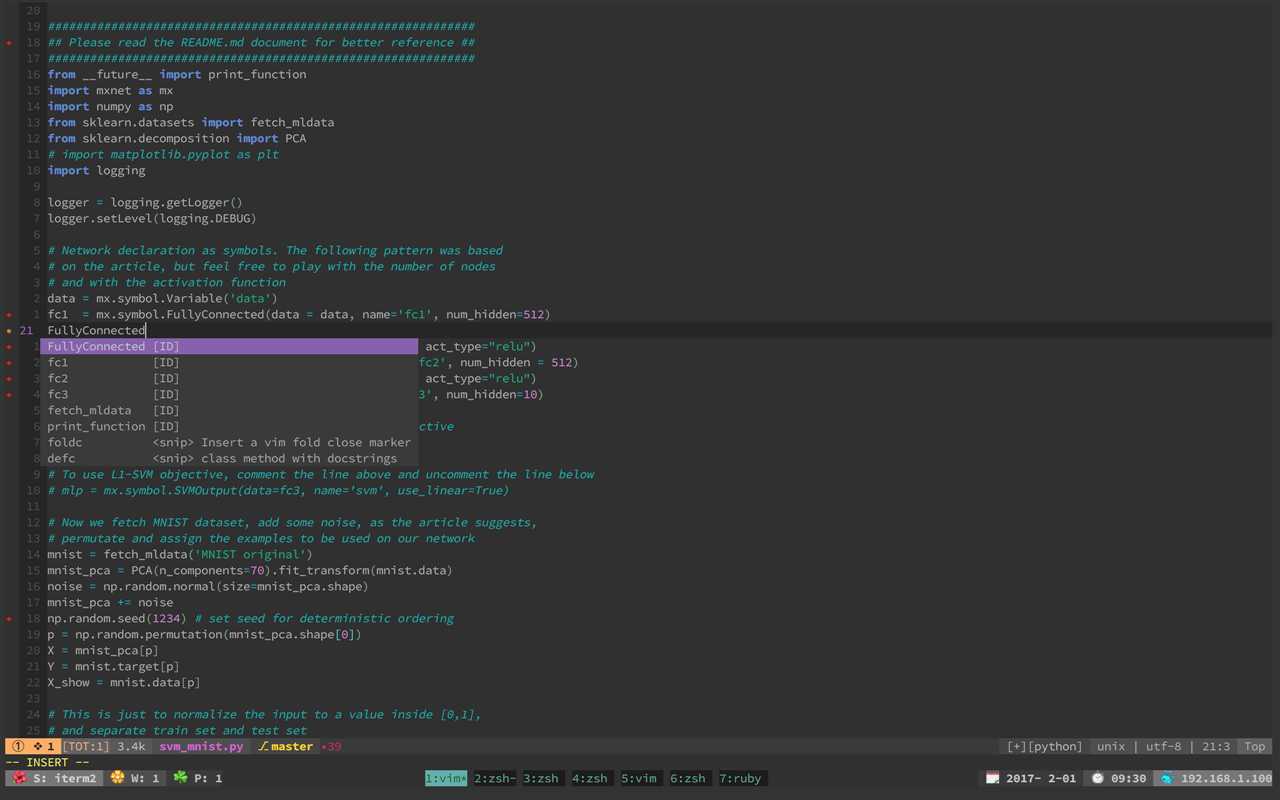Click the logger.setLevel(logging.DEBUG) line
Viewport: 1280px width, 800px height.
tap(152, 218)
